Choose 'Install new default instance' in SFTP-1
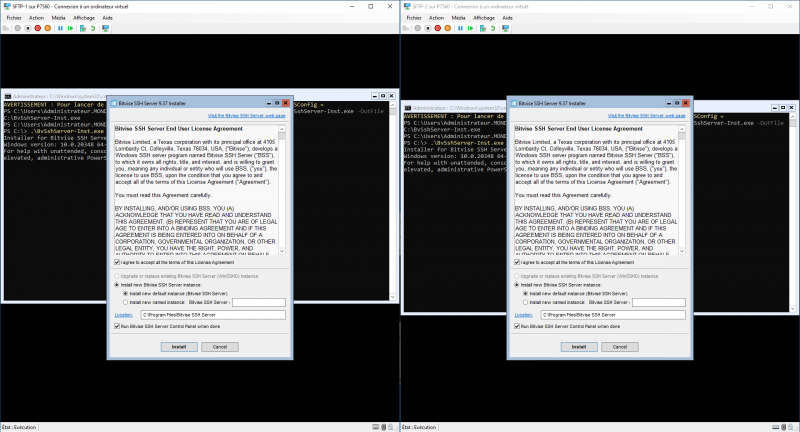 pos(126,294)
